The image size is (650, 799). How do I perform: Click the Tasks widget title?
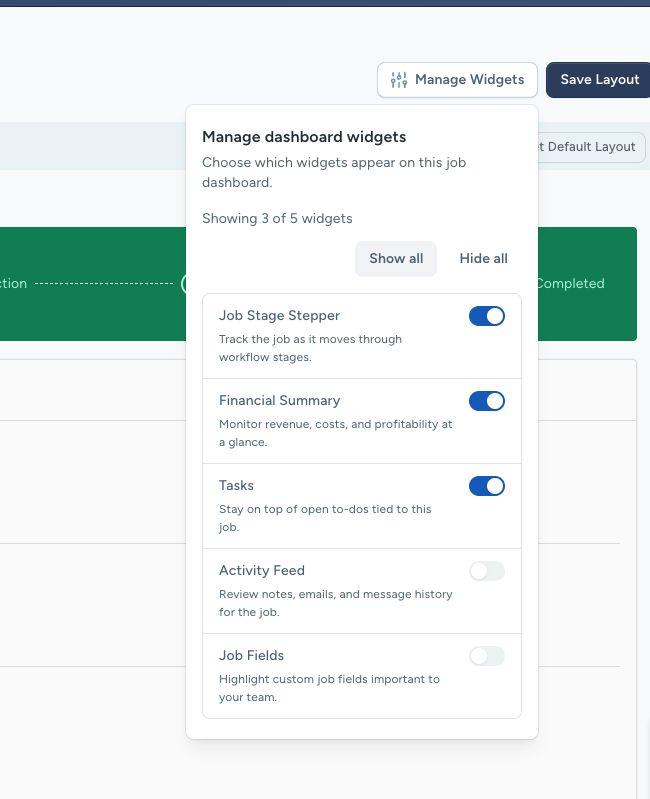click(236, 486)
